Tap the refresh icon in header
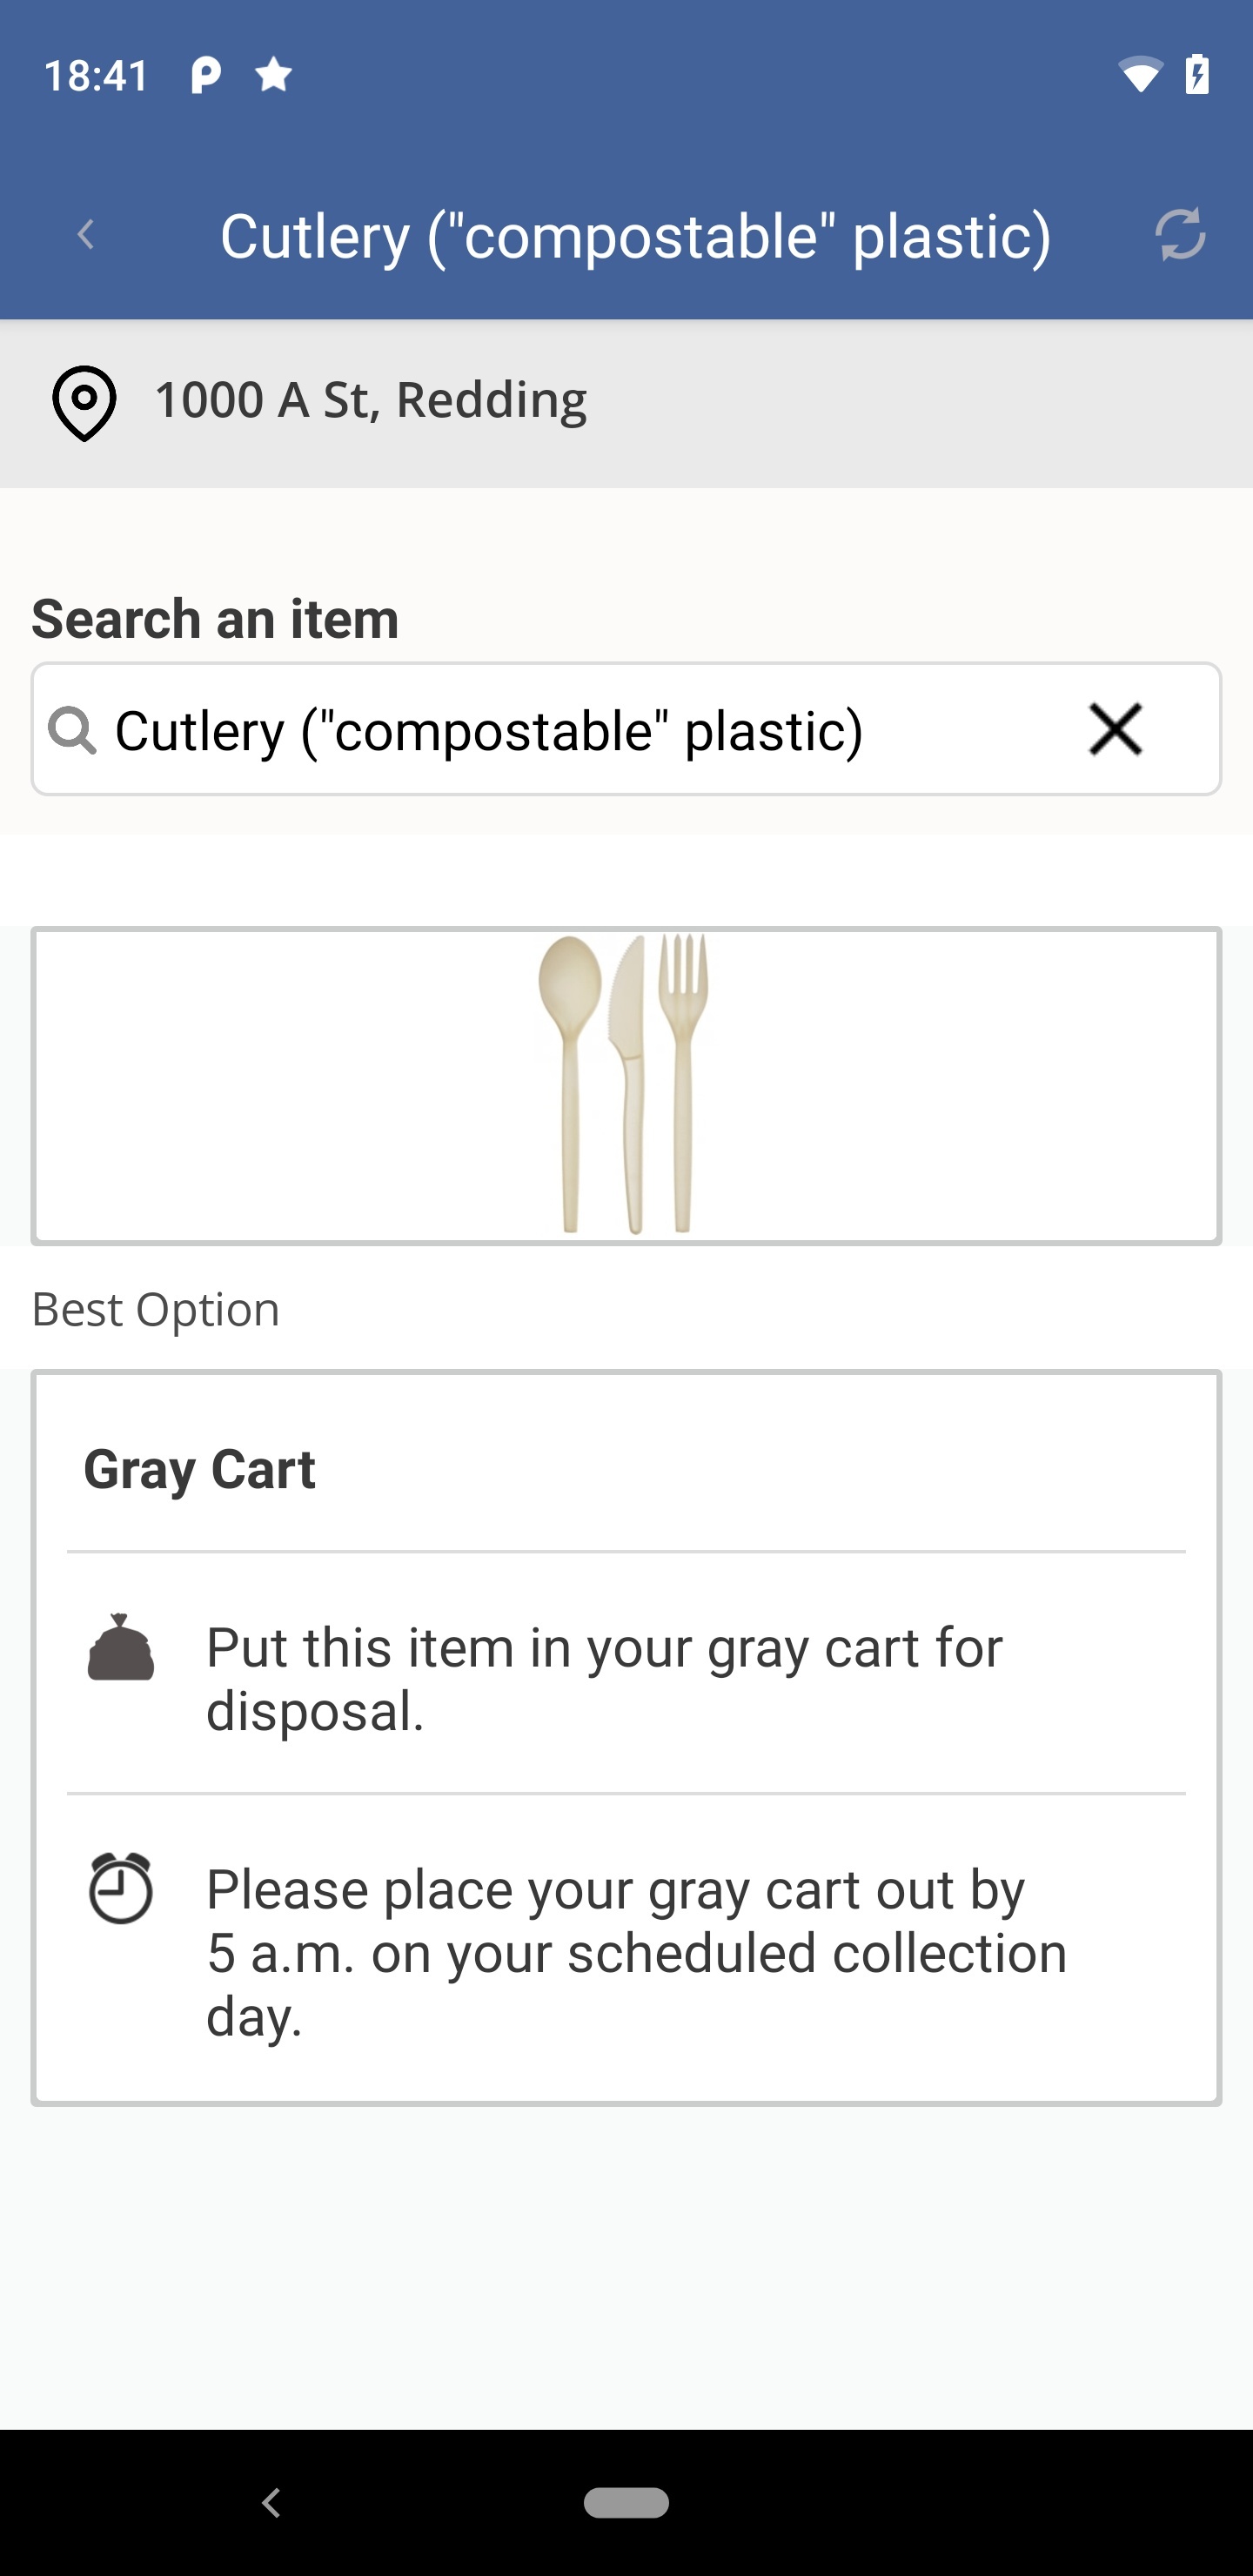1253x2576 pixels. [1180, 235]
